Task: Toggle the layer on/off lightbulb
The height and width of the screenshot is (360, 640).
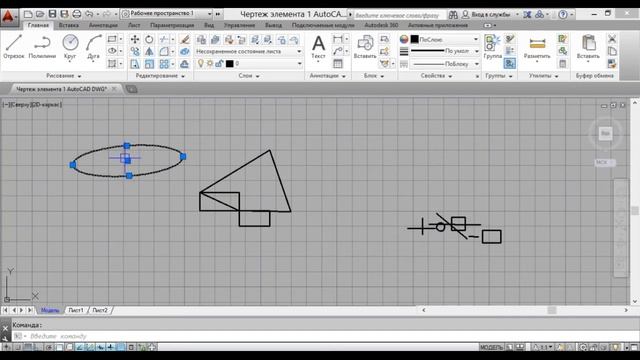Action: tap(200, 63)
